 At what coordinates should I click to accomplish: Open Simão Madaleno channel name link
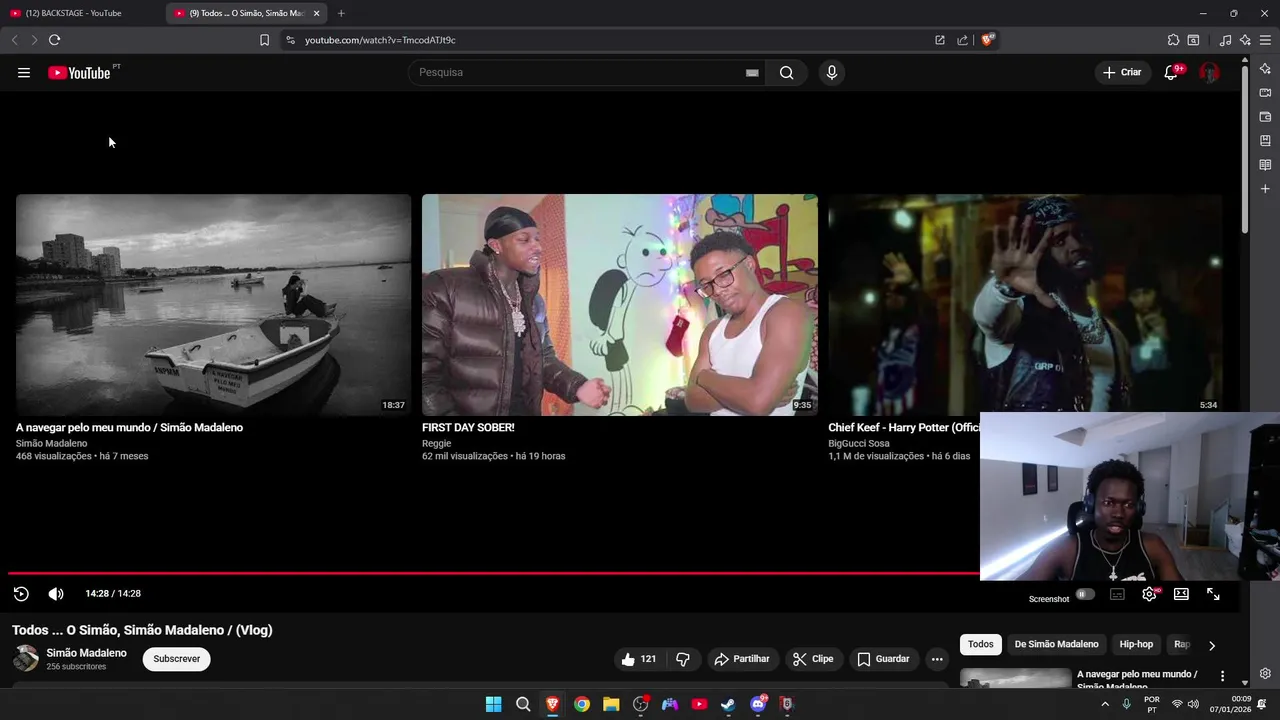(x=87, y=653)
